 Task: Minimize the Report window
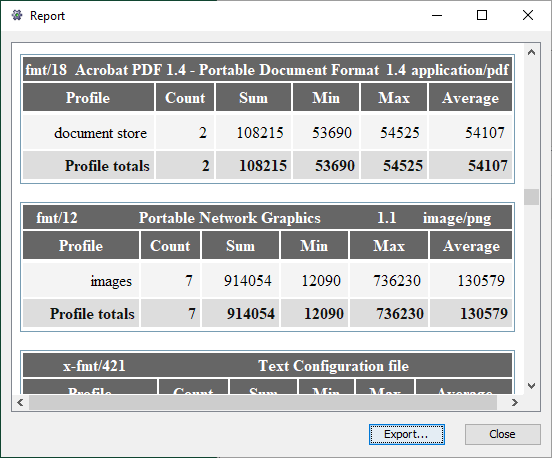pyautogui.click(x=437, y=15)
